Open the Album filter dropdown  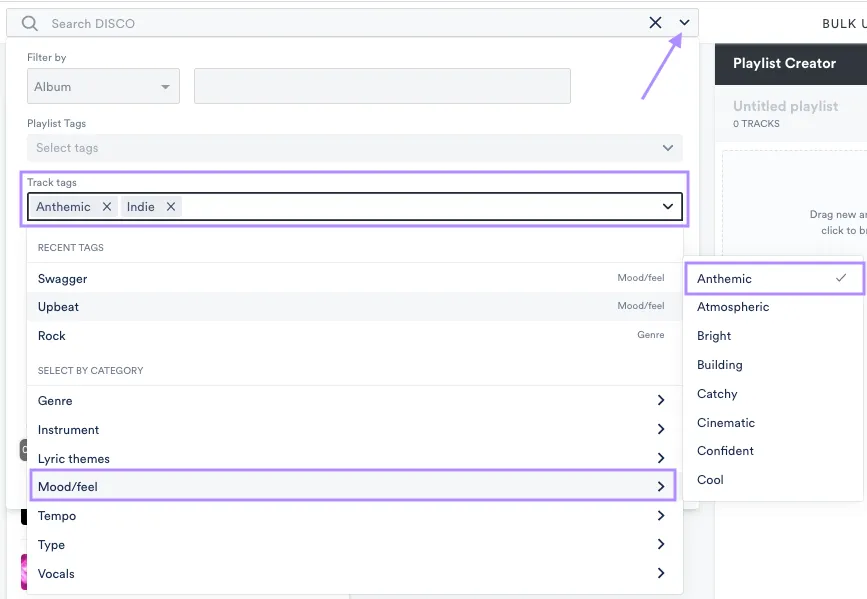pyautogui.click(x=103, y=87)
